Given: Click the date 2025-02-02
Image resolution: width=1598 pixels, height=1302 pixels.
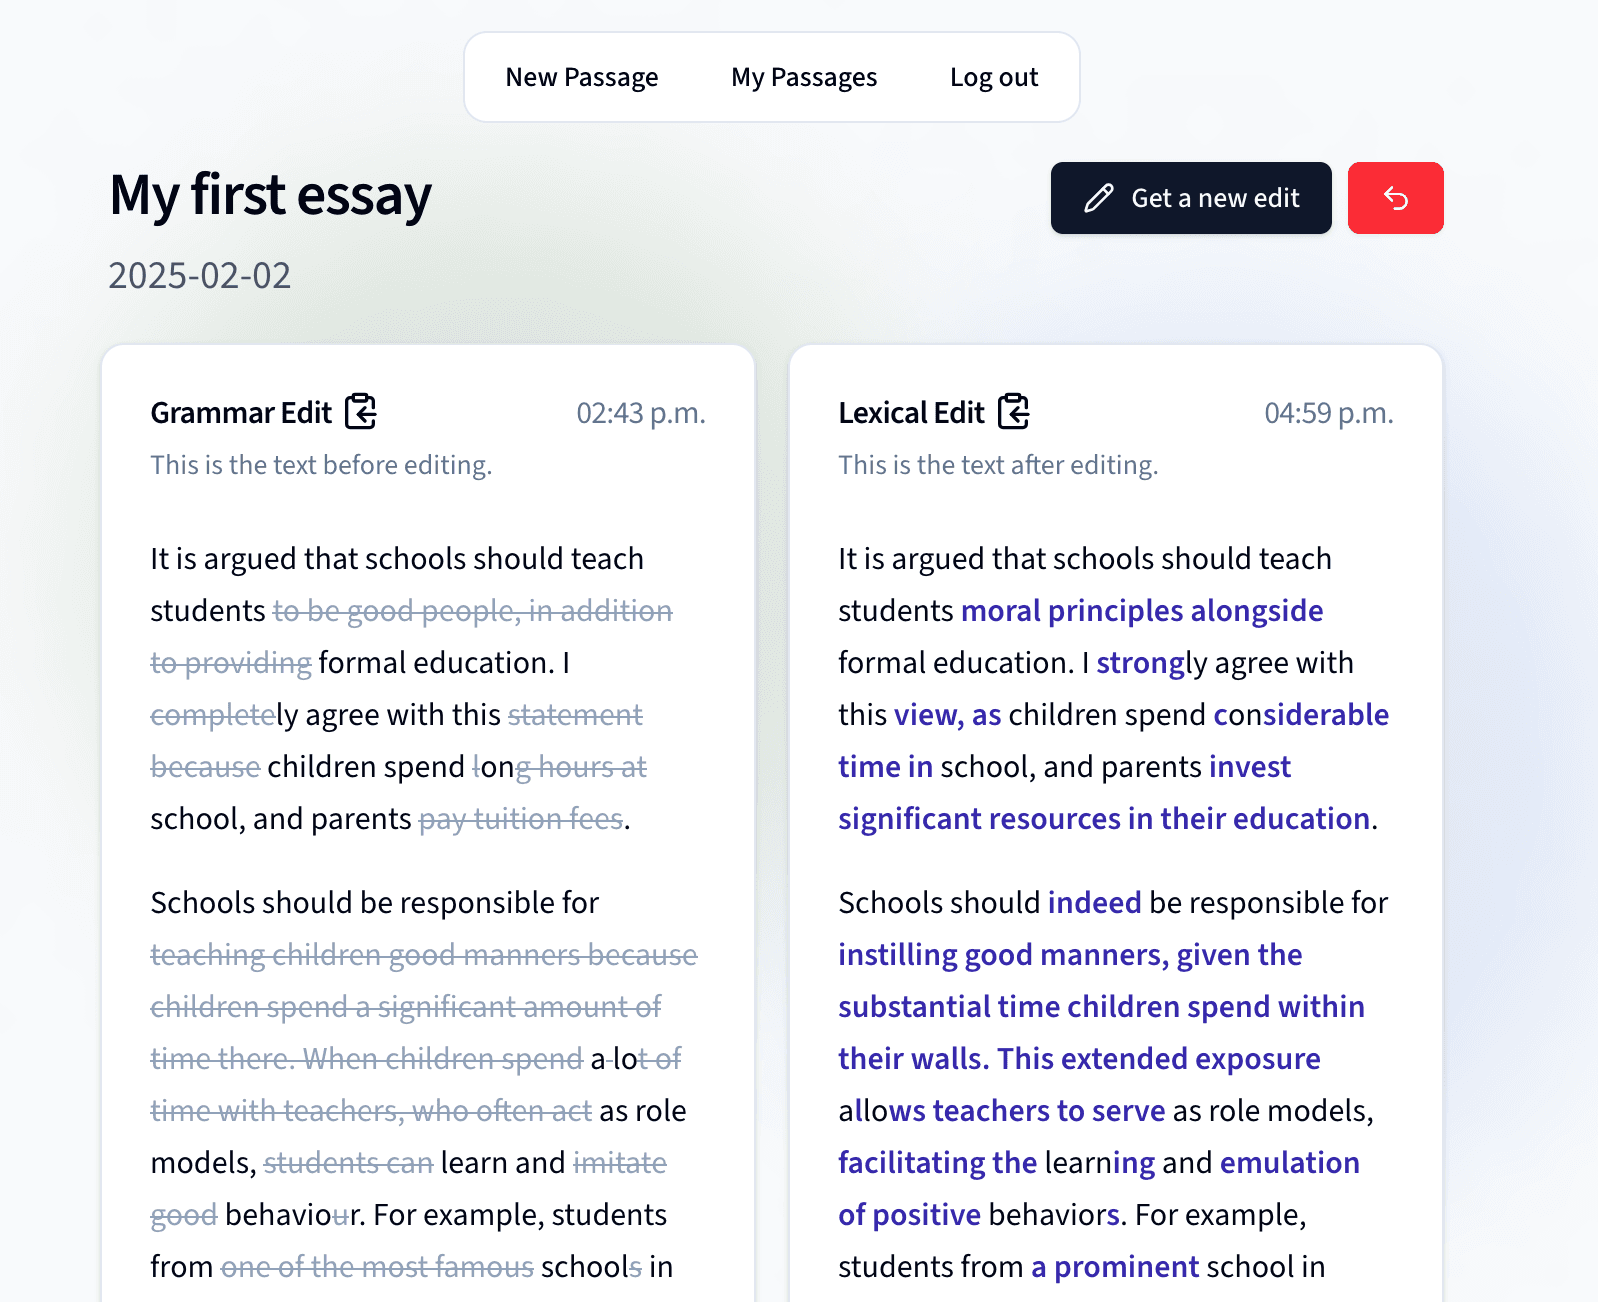Looking at the screenshot, I should 199,275.
